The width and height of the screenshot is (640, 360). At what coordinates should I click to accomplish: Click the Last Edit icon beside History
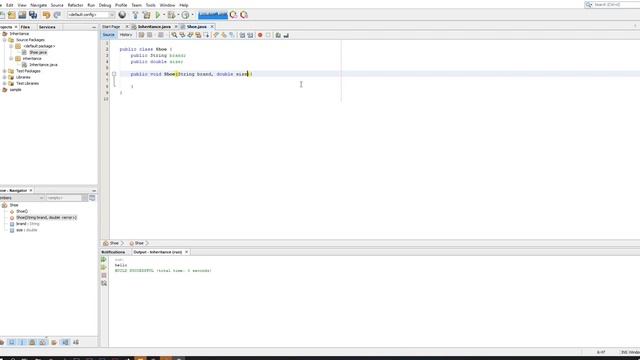(141, 35)
